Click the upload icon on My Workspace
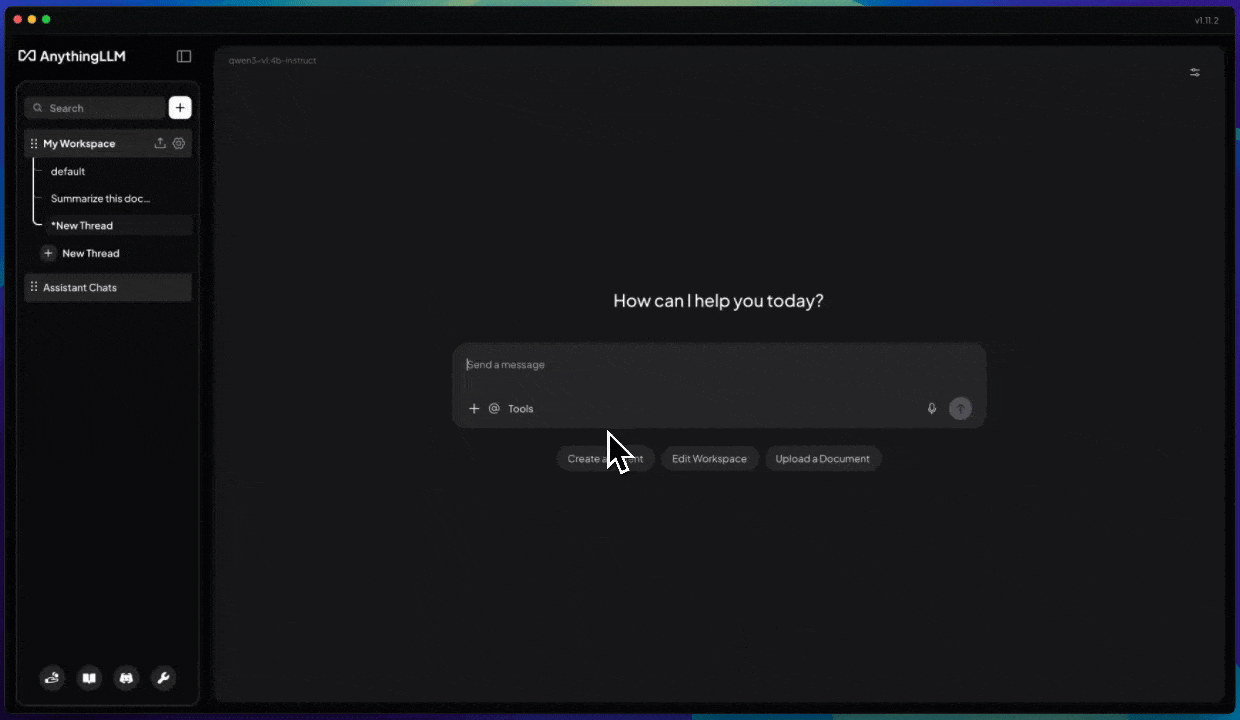 point(160,144)
